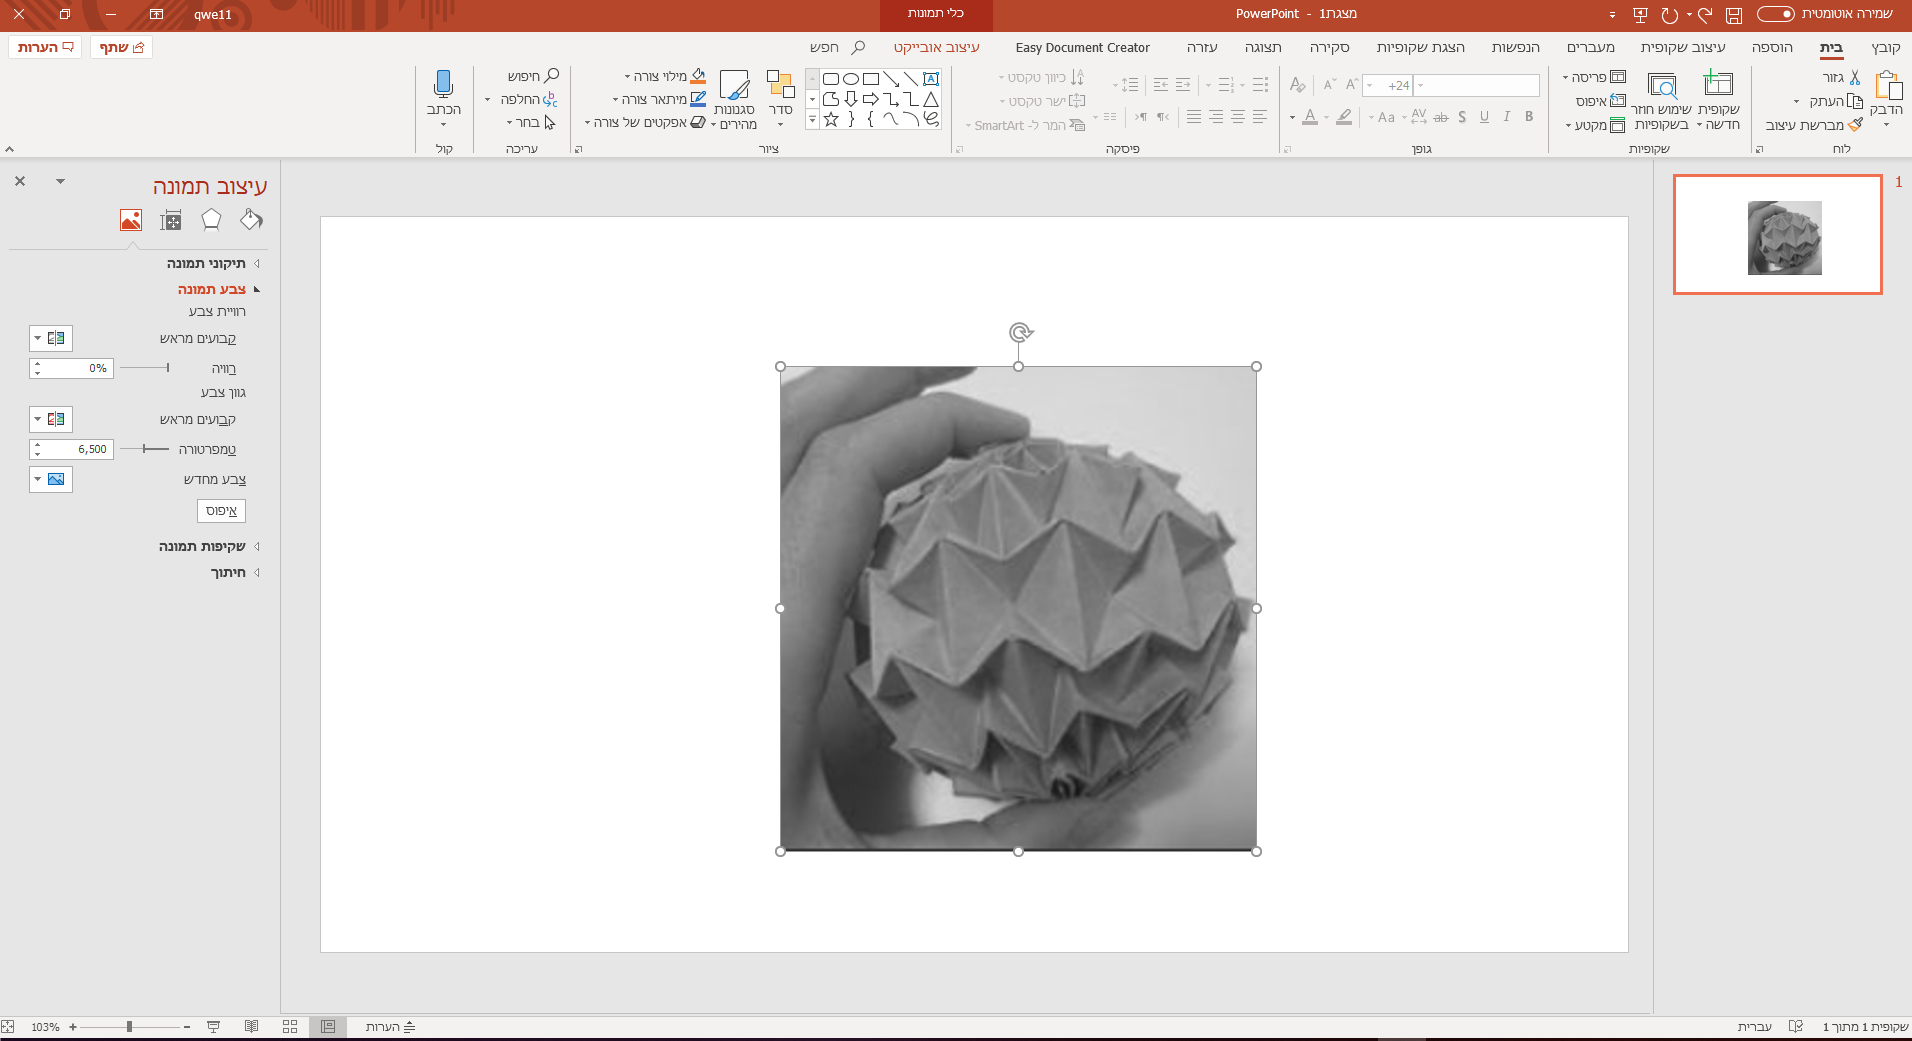Click the Format Painter (מברשת עיצוב) brush
This screenshot has width=1912, height=1041.
1856,125
